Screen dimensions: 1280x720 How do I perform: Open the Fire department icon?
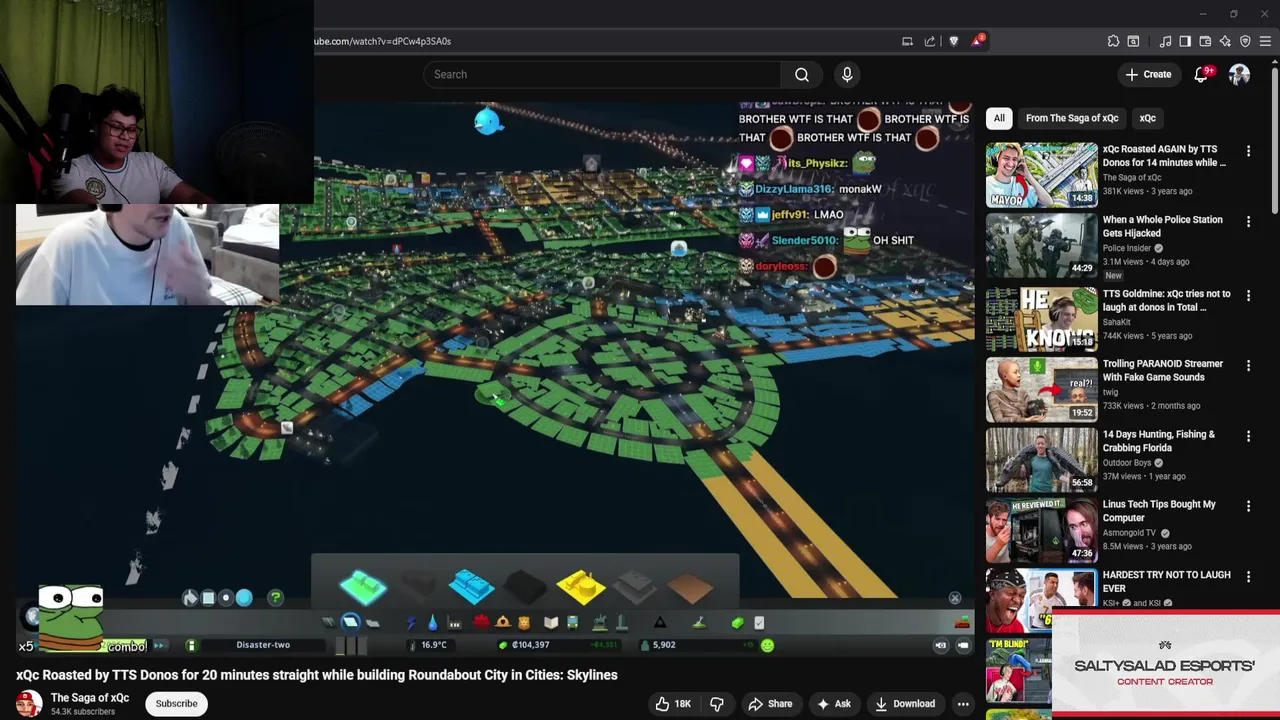pos(503,622)
